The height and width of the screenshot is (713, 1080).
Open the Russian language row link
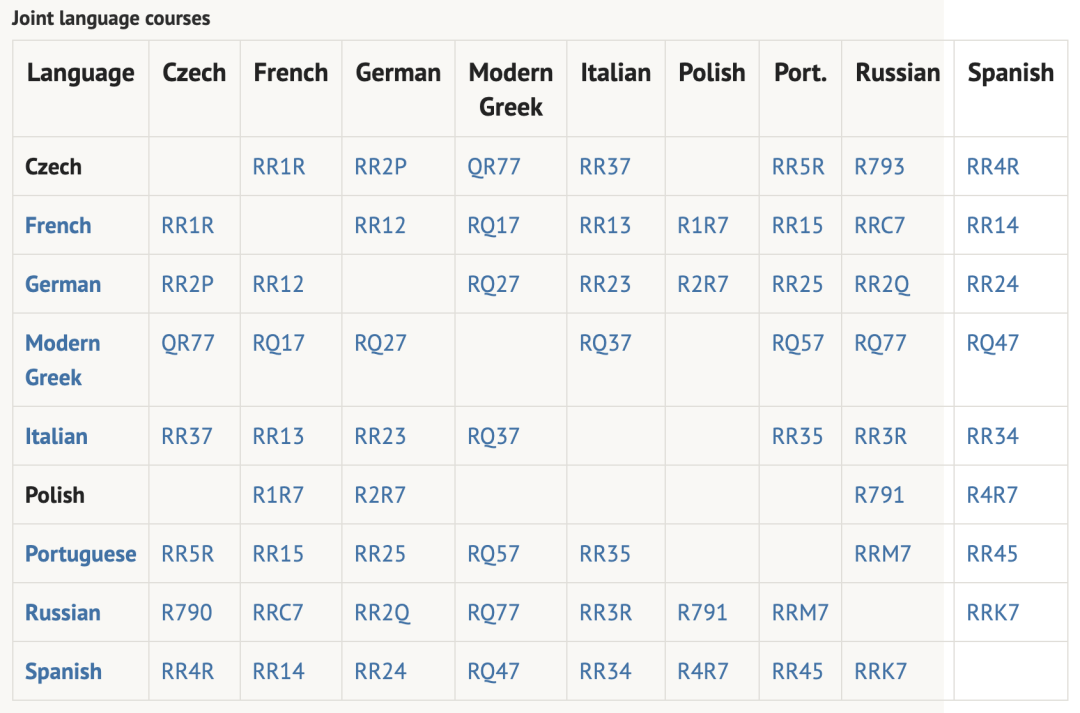pyautogui.click(x=63, y=612)
